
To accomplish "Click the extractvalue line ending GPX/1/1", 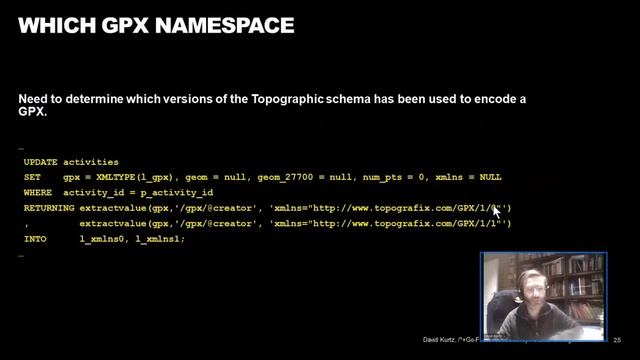I will pyautogui.click(x=267, y=224).
